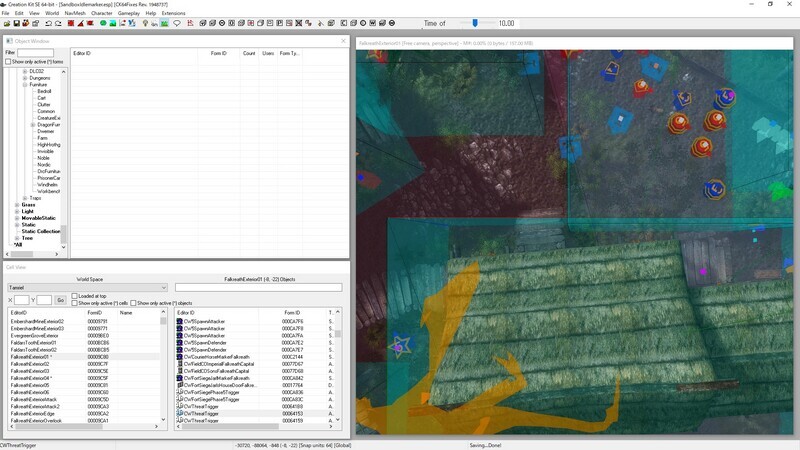Sort Object Window by Users column
The width and height of the screenshot is (800, 450).
pos(268,53)
